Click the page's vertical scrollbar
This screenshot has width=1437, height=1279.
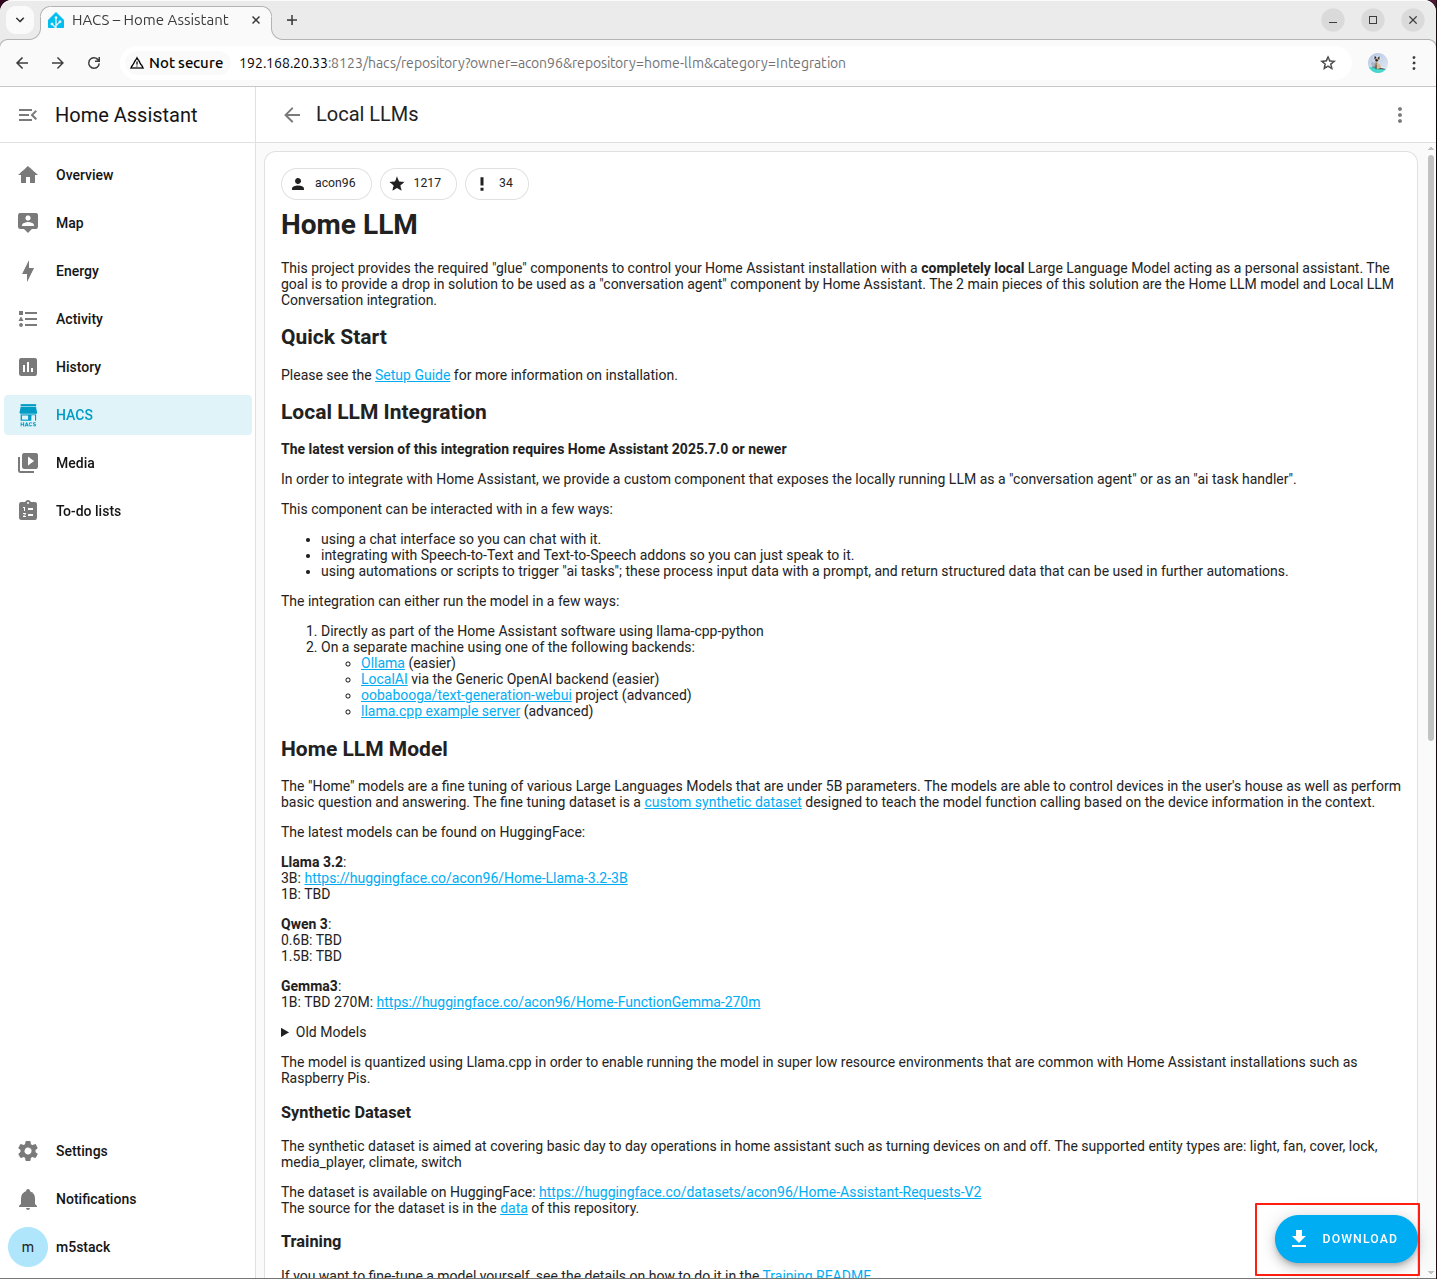1430,450
